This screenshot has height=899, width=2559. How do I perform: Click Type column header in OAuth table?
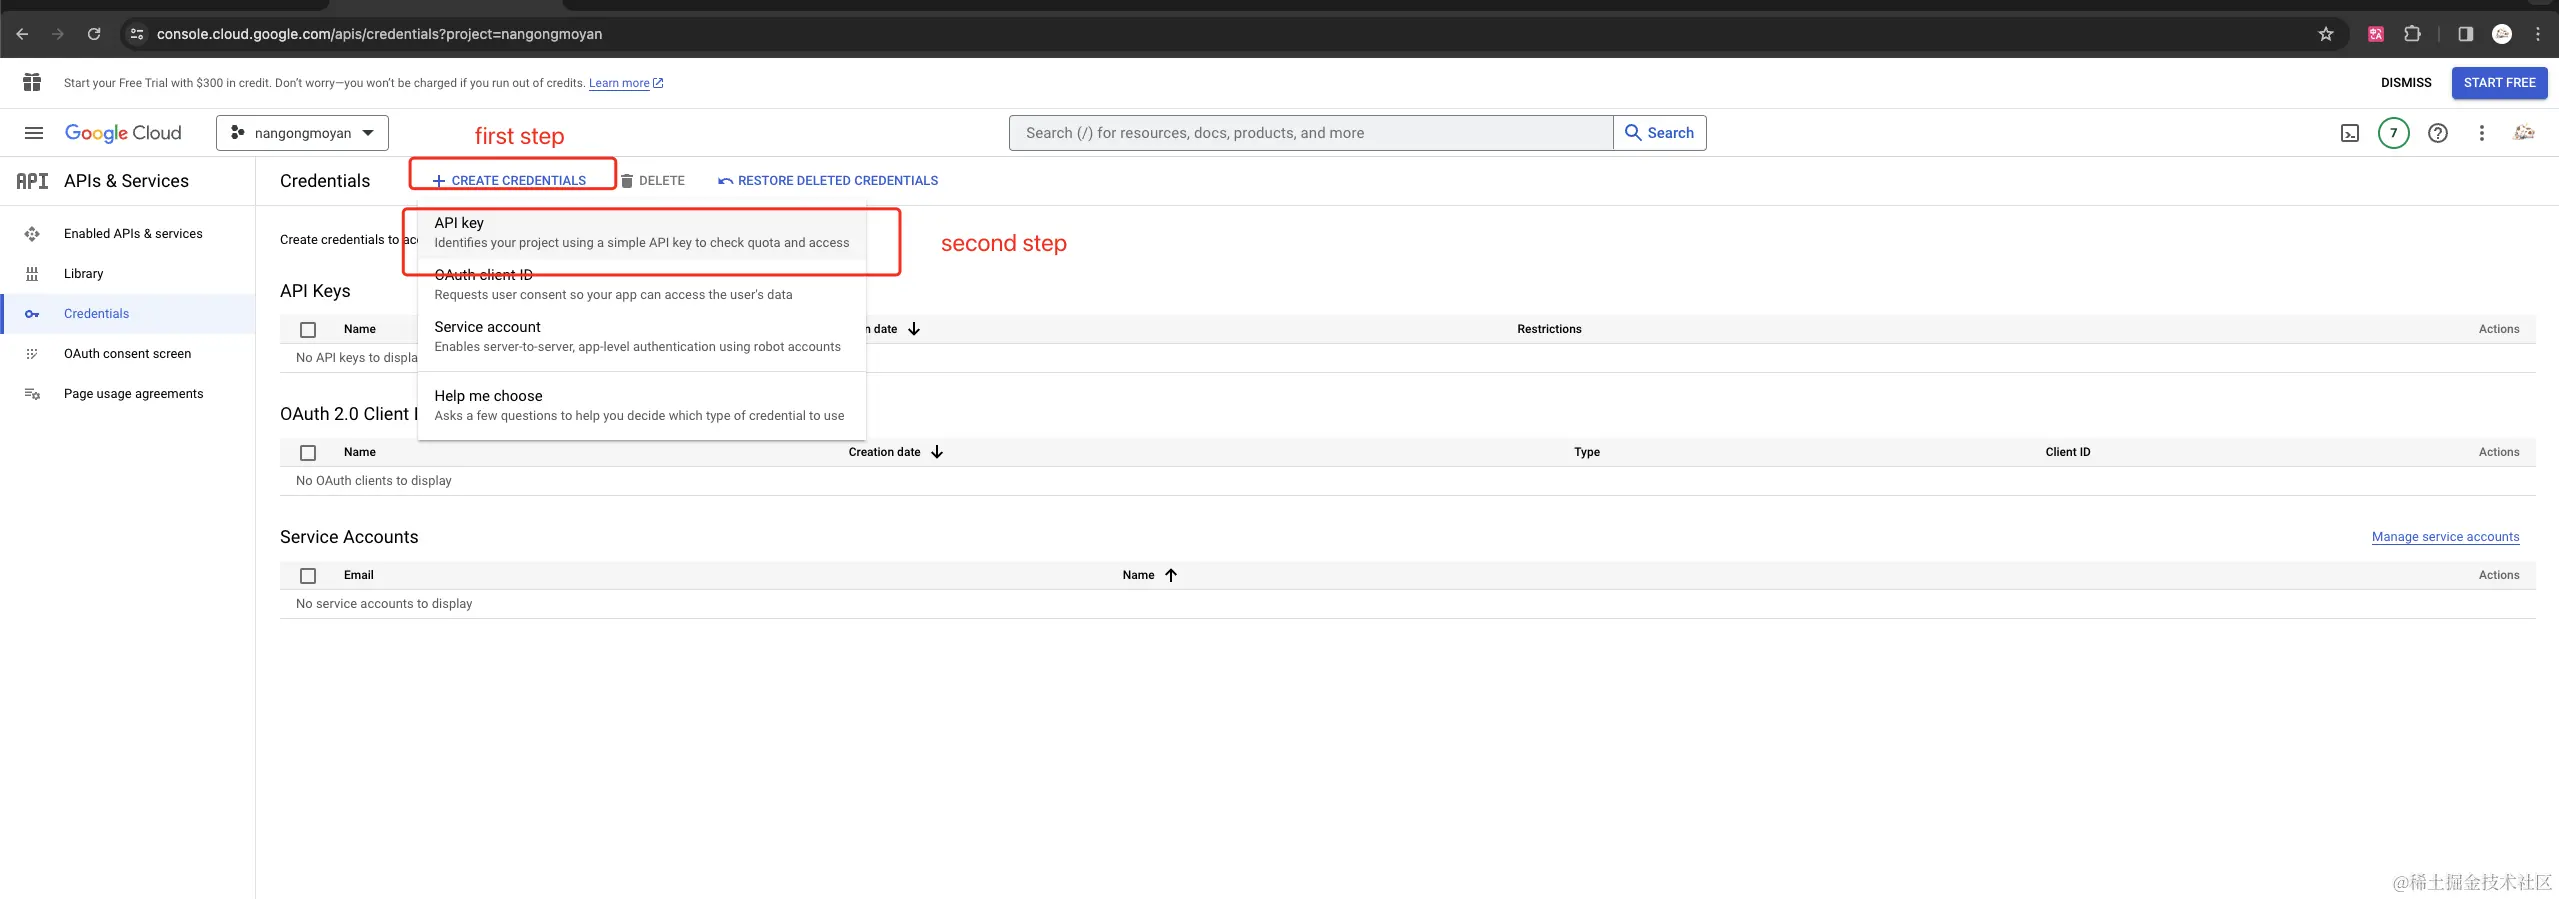coord(1587,452)
